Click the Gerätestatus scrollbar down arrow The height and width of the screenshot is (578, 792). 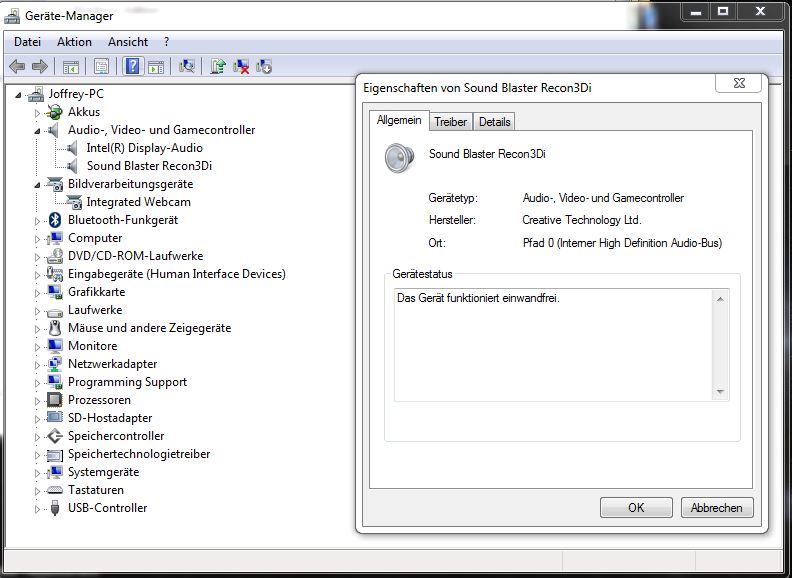pyautogui.click(x=719, y=391)
